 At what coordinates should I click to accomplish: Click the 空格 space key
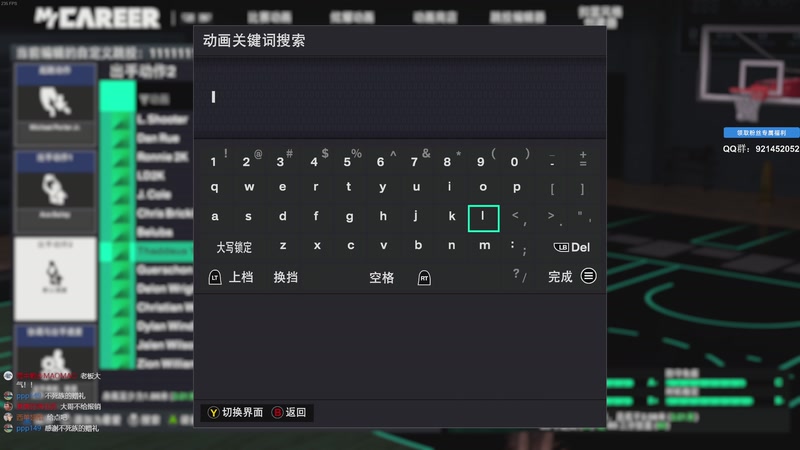pos(382,278)
